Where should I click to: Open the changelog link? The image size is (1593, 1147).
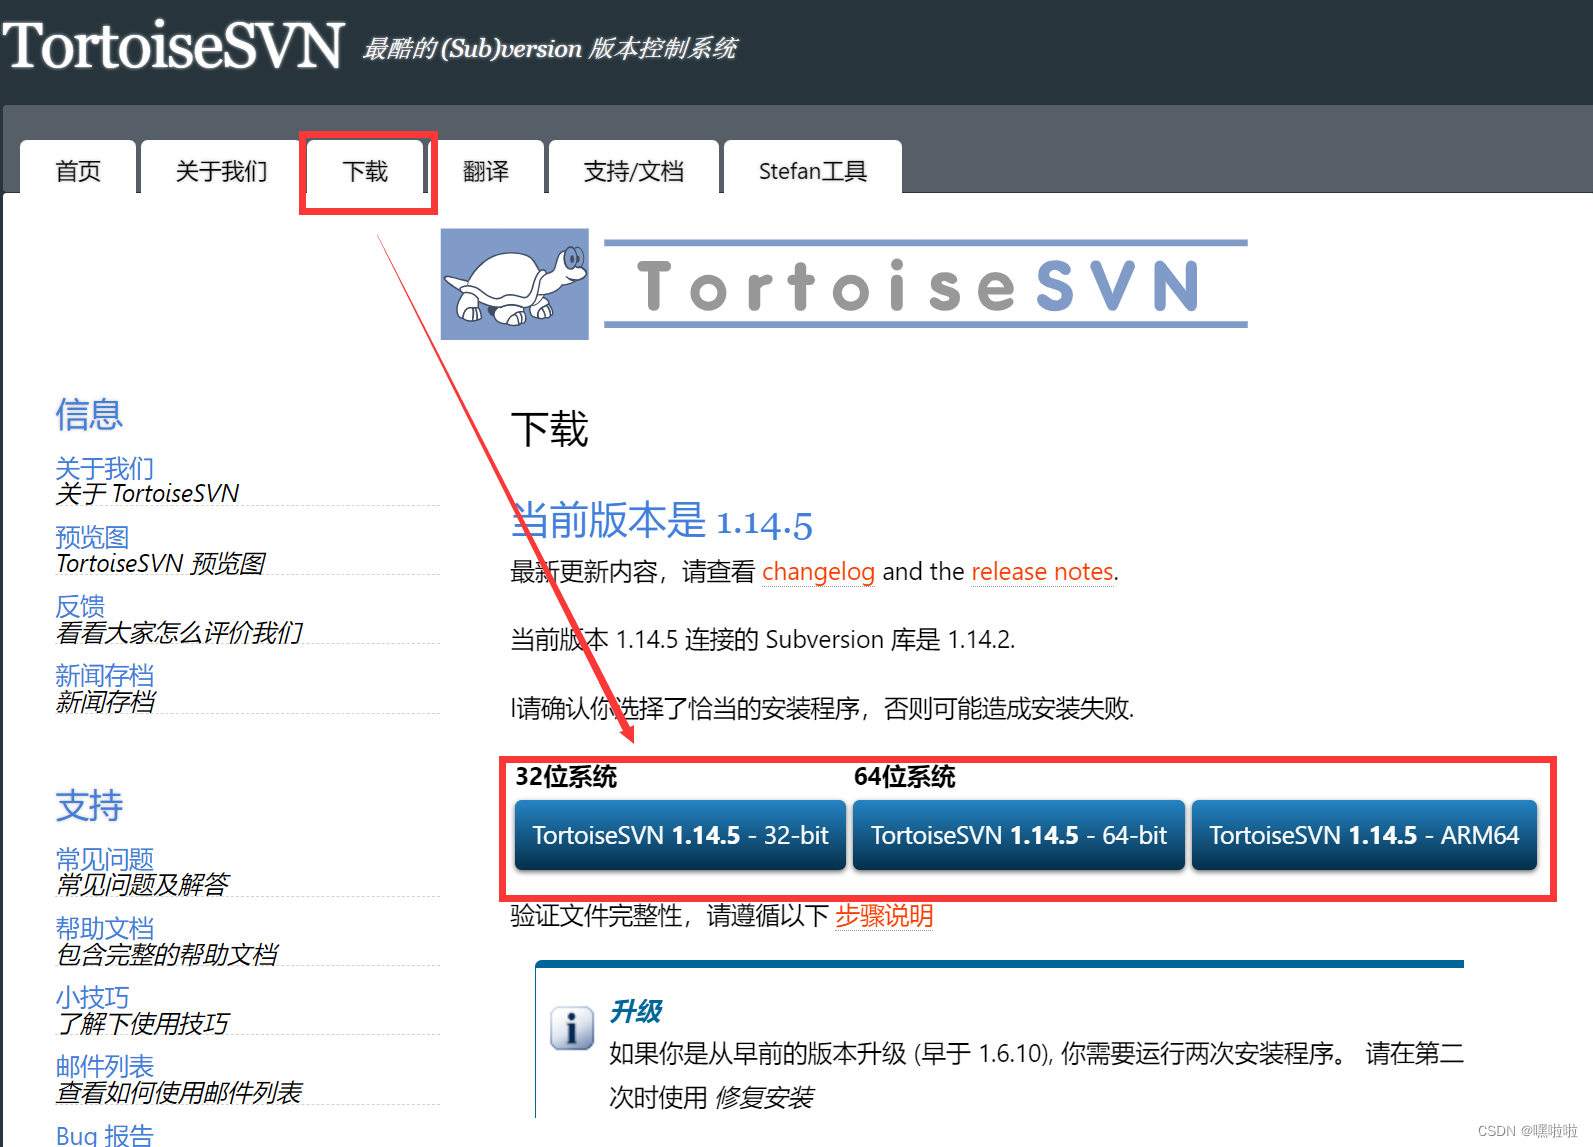pos(818,572)
